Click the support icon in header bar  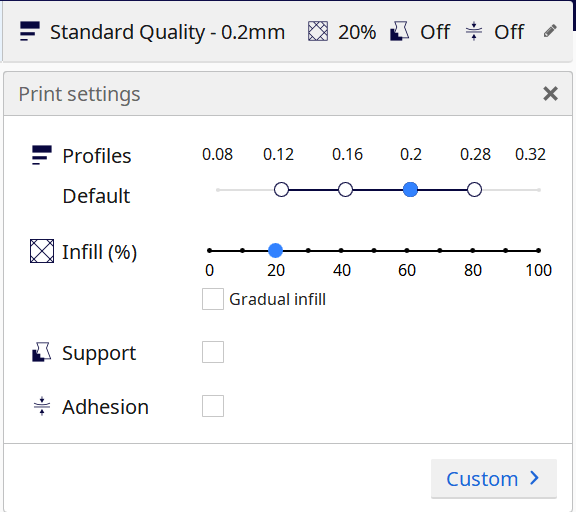pos(400,31)
